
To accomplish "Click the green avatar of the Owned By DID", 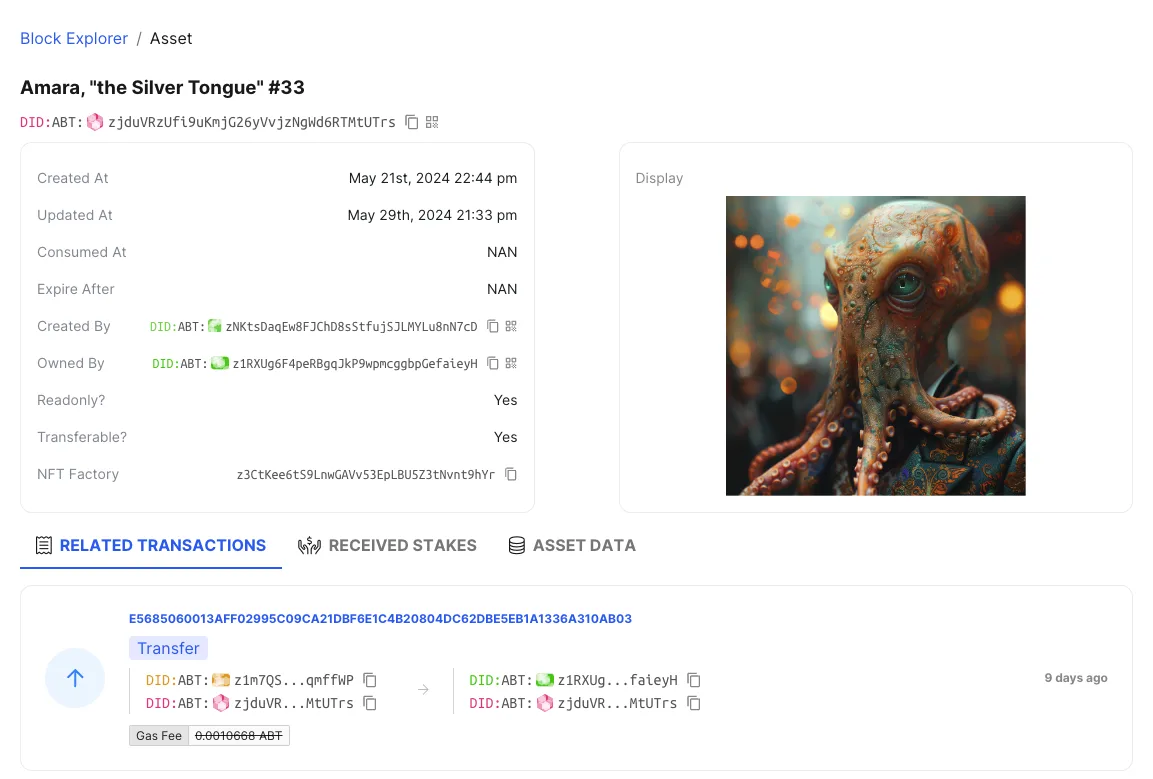I will [x=220, y=363].
